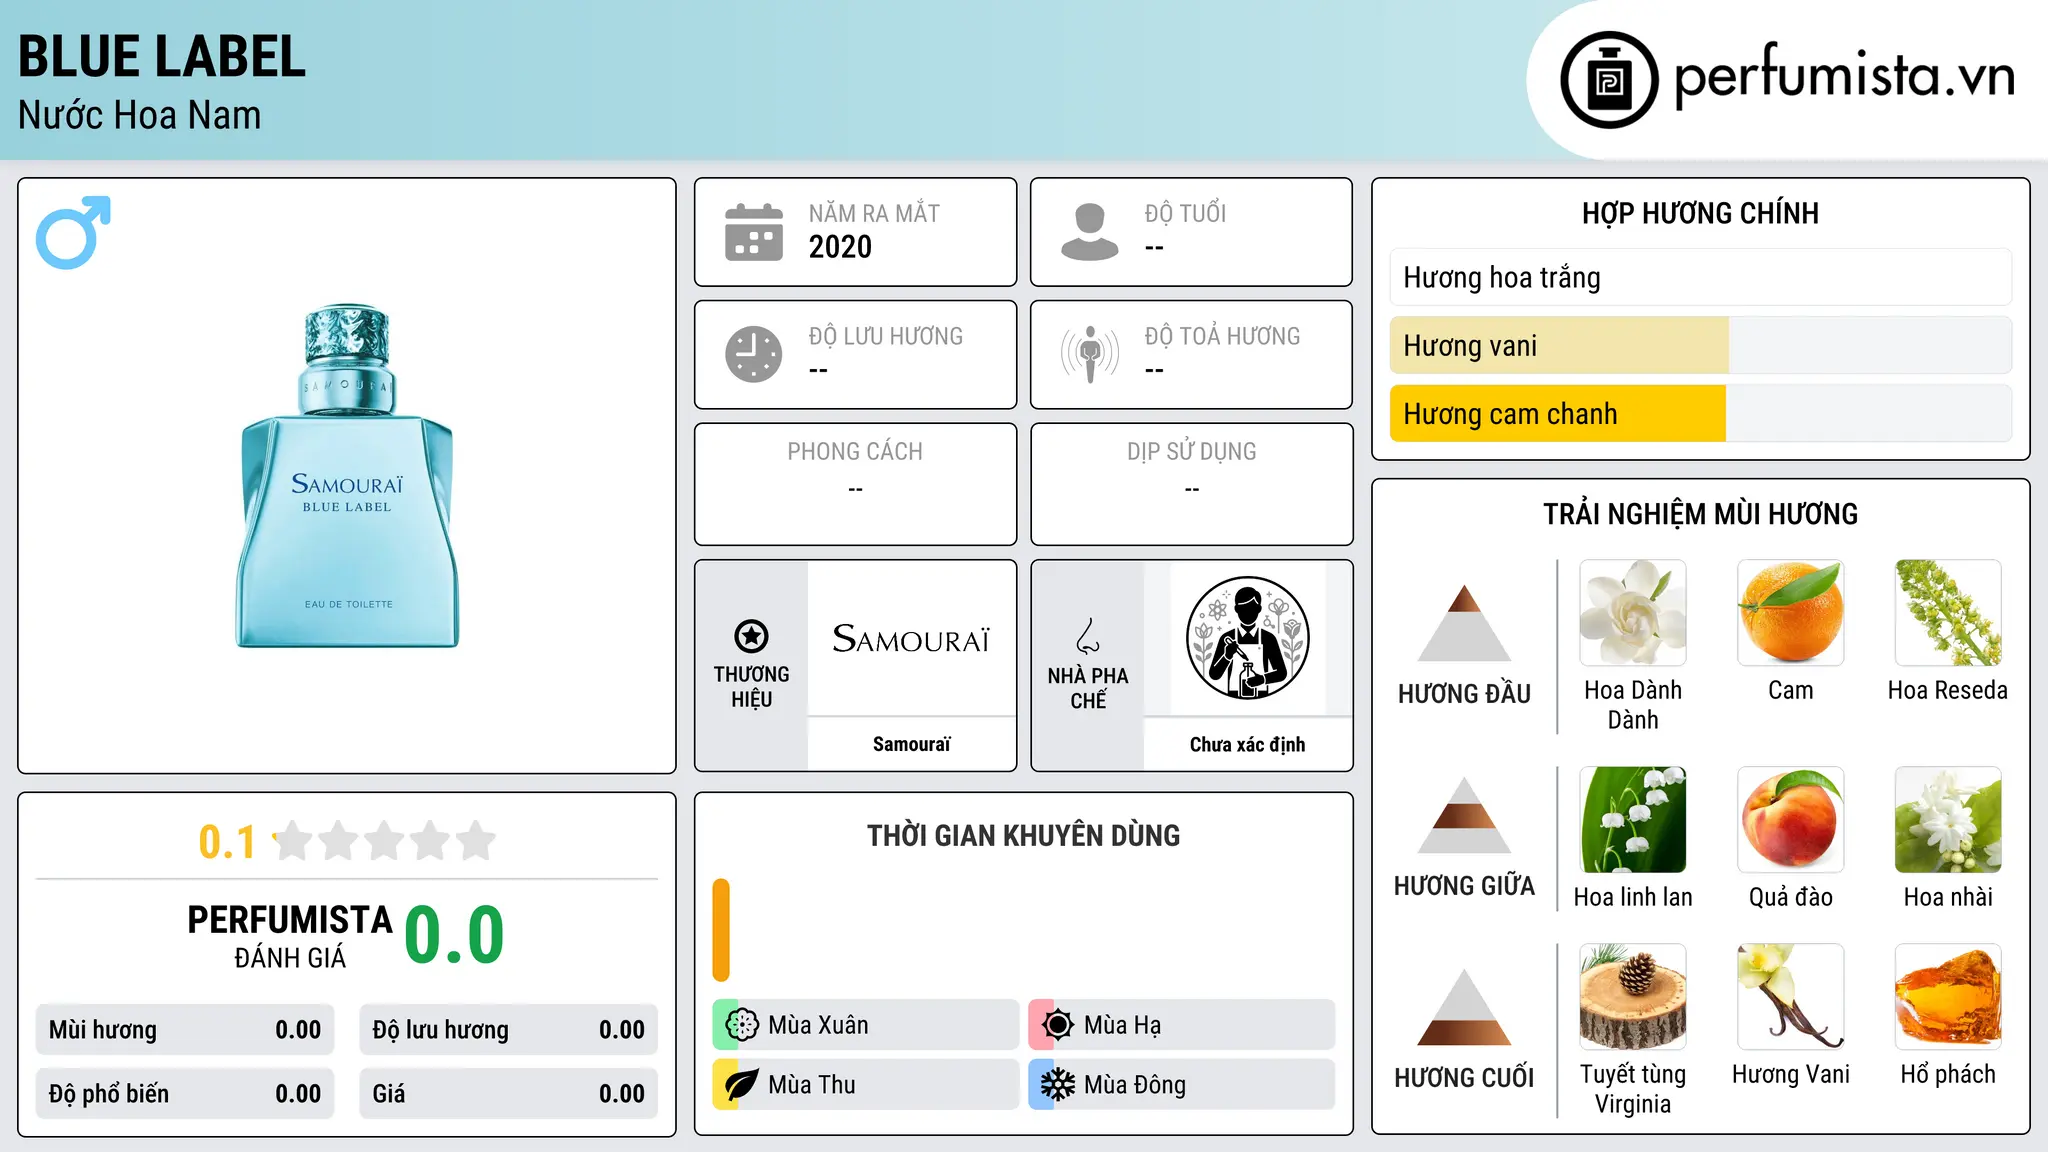Click the Nước Hoa Nam subtitle
Image resolution: width=2048 pixels, height=1152 pixels.
click(x=140, y=115)
